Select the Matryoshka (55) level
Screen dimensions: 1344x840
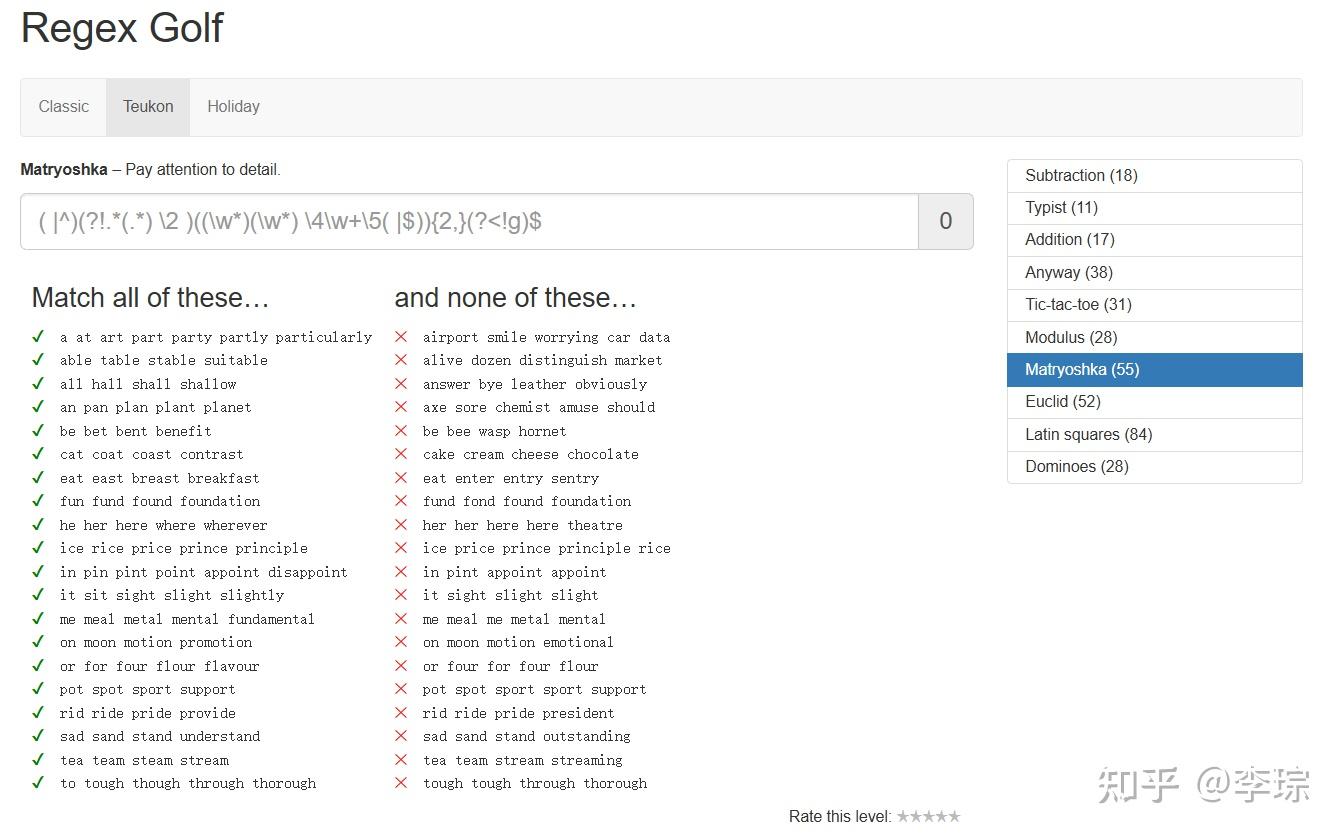click(1154, 370)
